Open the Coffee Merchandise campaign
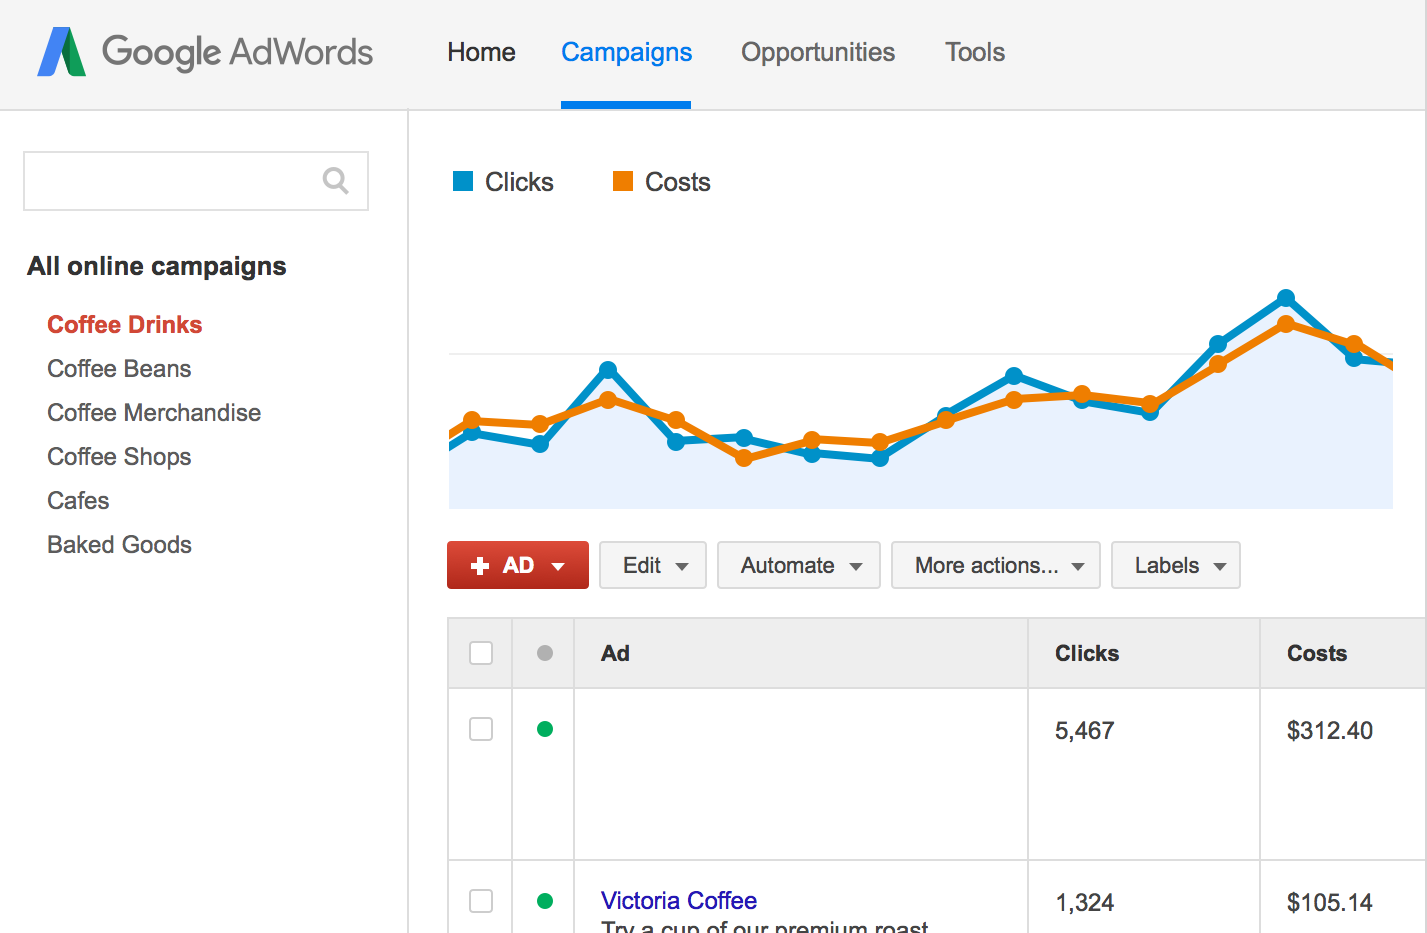The width and height of the screenshot is (1427, 933). (154, 413)
